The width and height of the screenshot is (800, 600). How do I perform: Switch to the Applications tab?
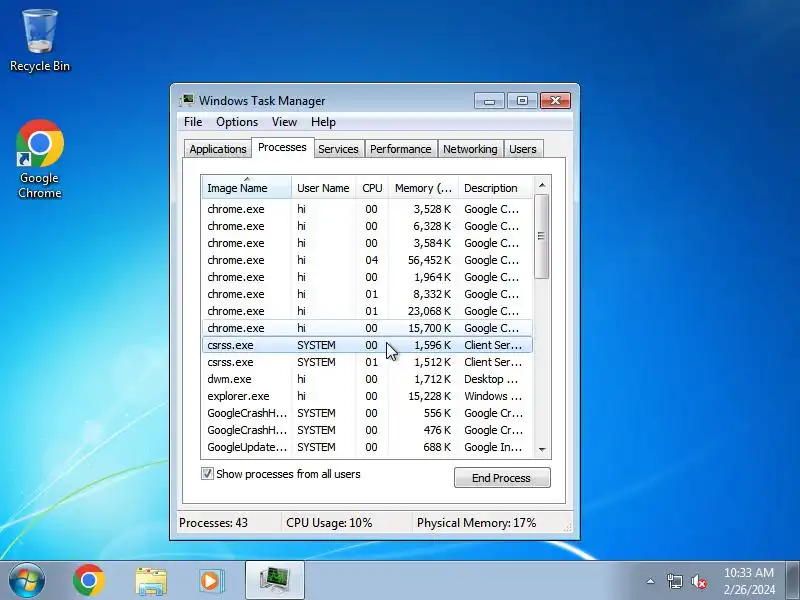pos(218,149)
